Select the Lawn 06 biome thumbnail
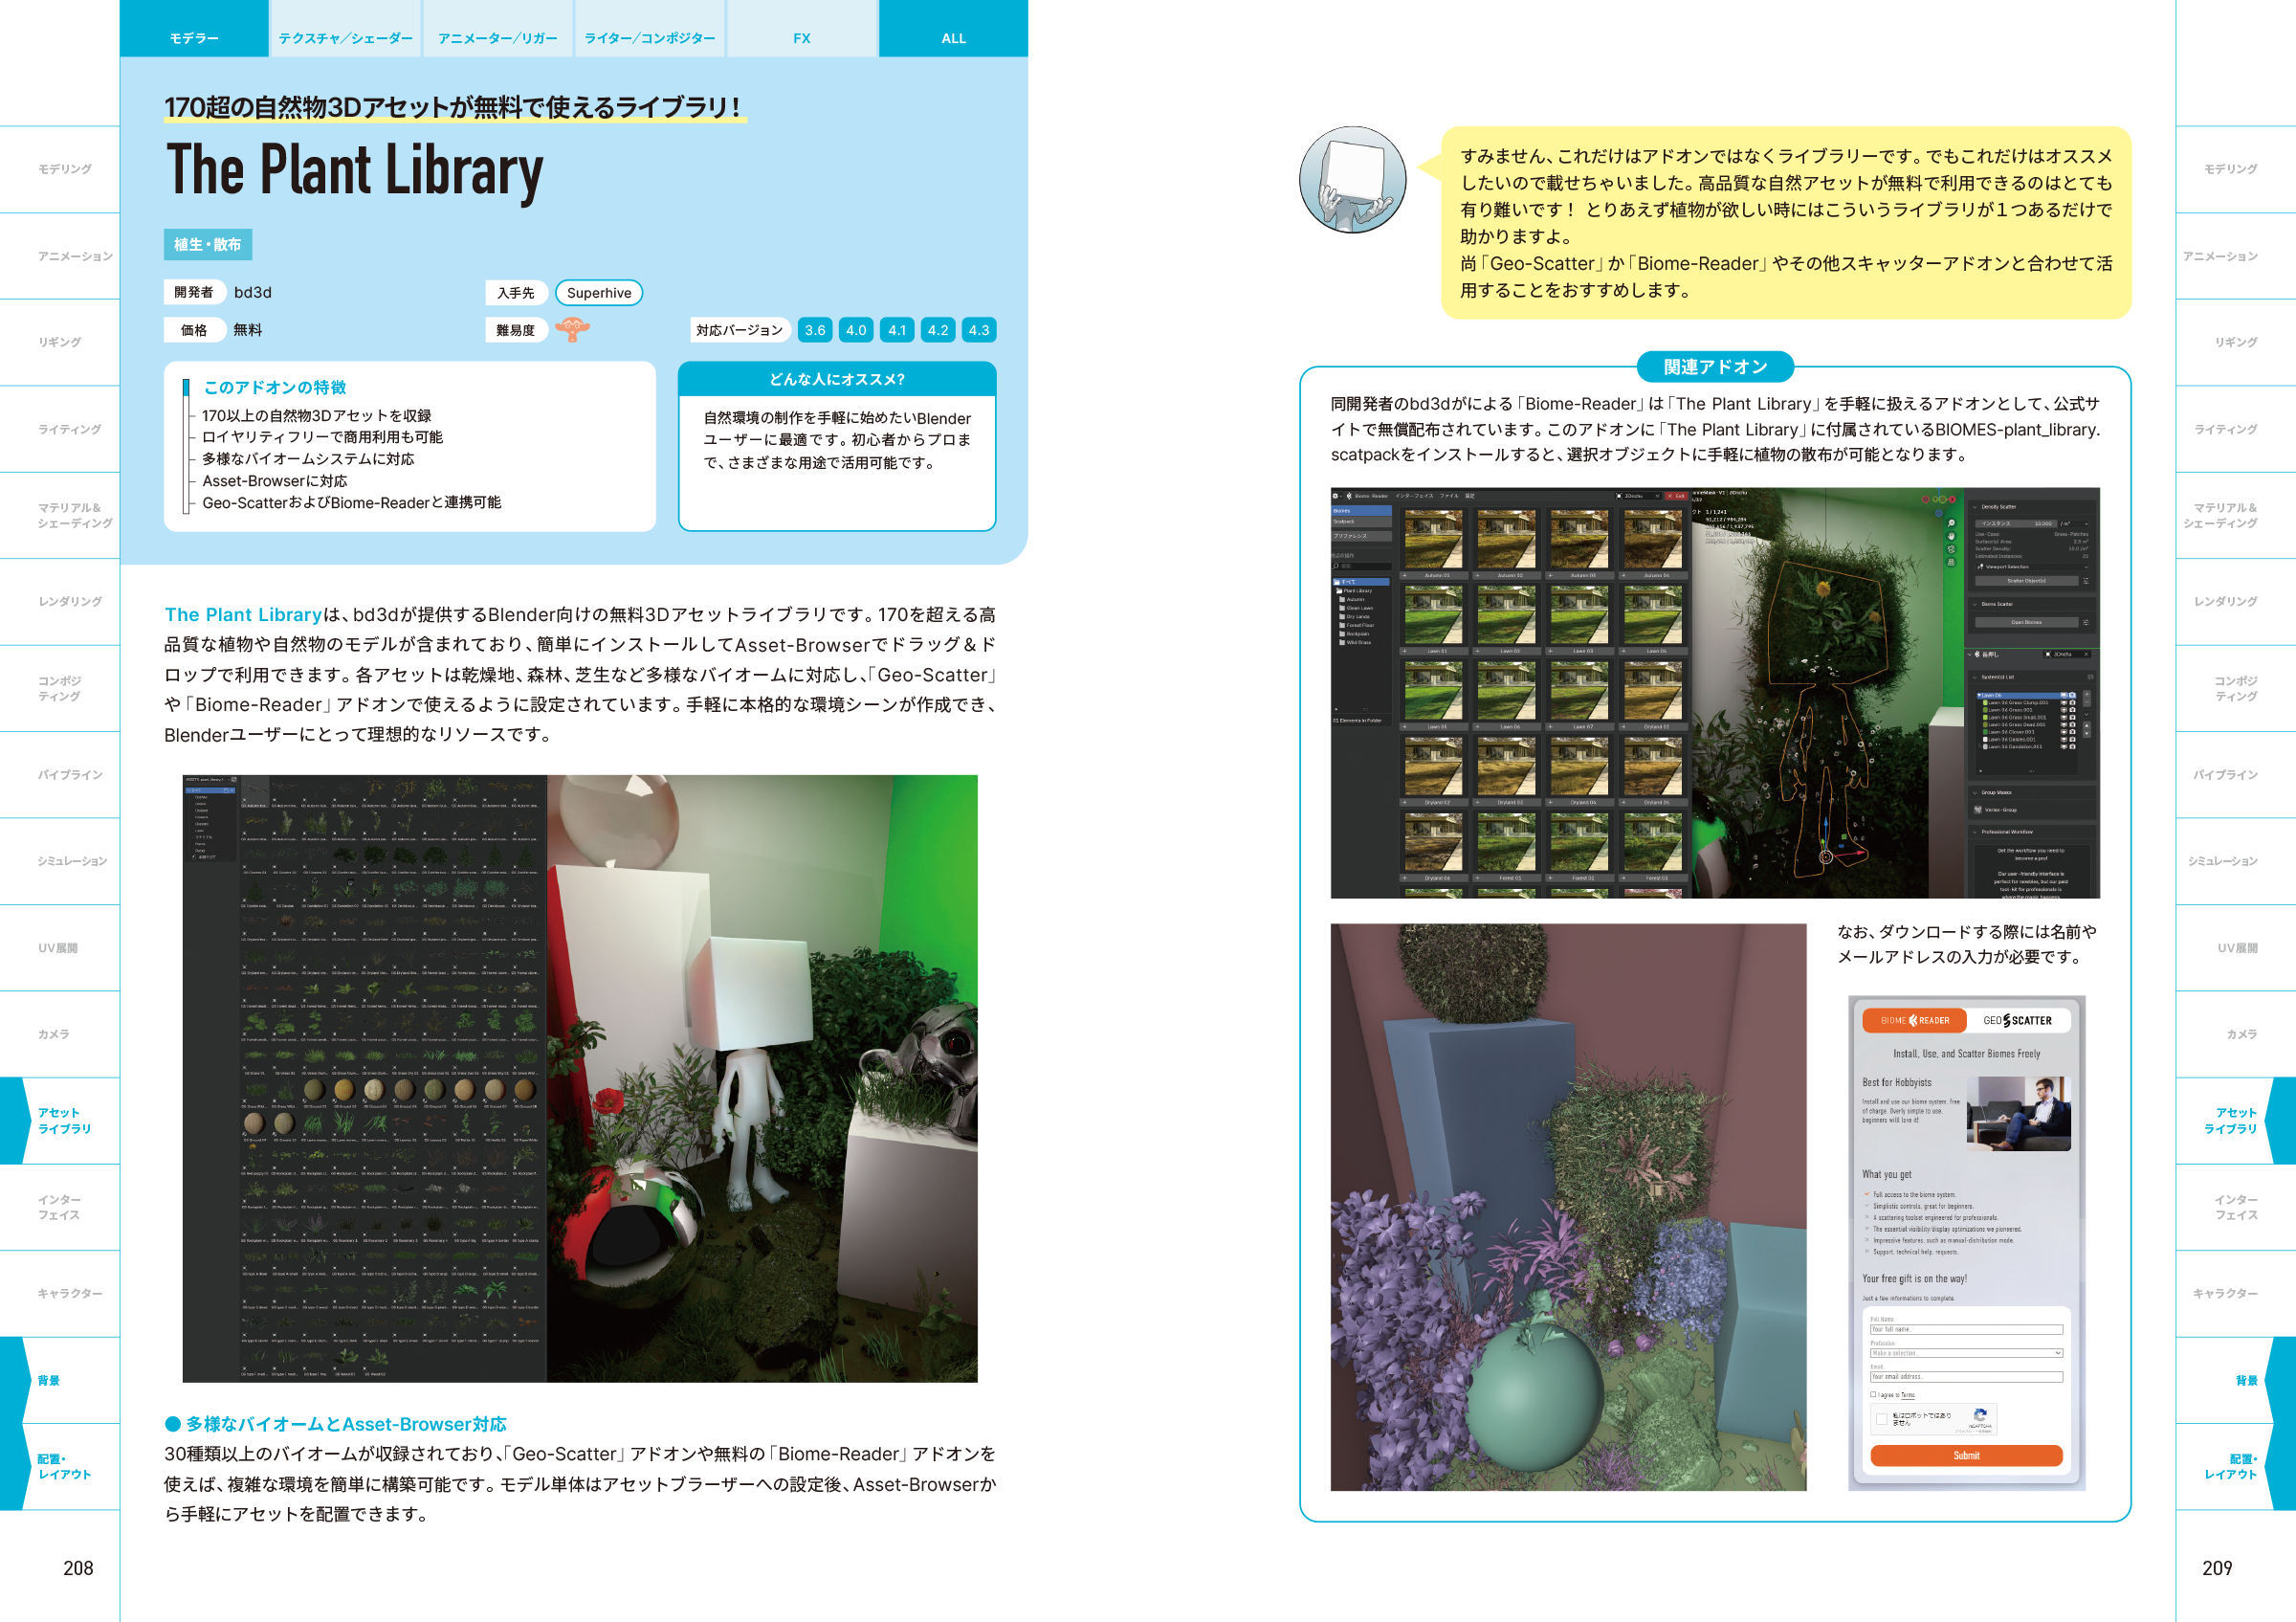The height and width of the screenshot is (1622, 2296). click(1506, 691)
